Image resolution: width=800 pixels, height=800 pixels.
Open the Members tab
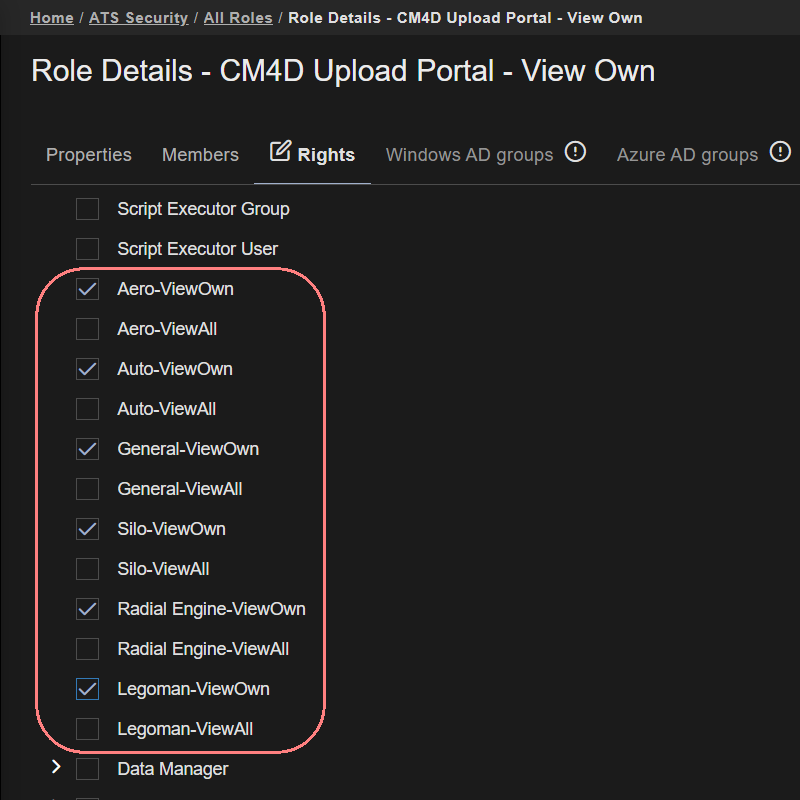[200, 155]
